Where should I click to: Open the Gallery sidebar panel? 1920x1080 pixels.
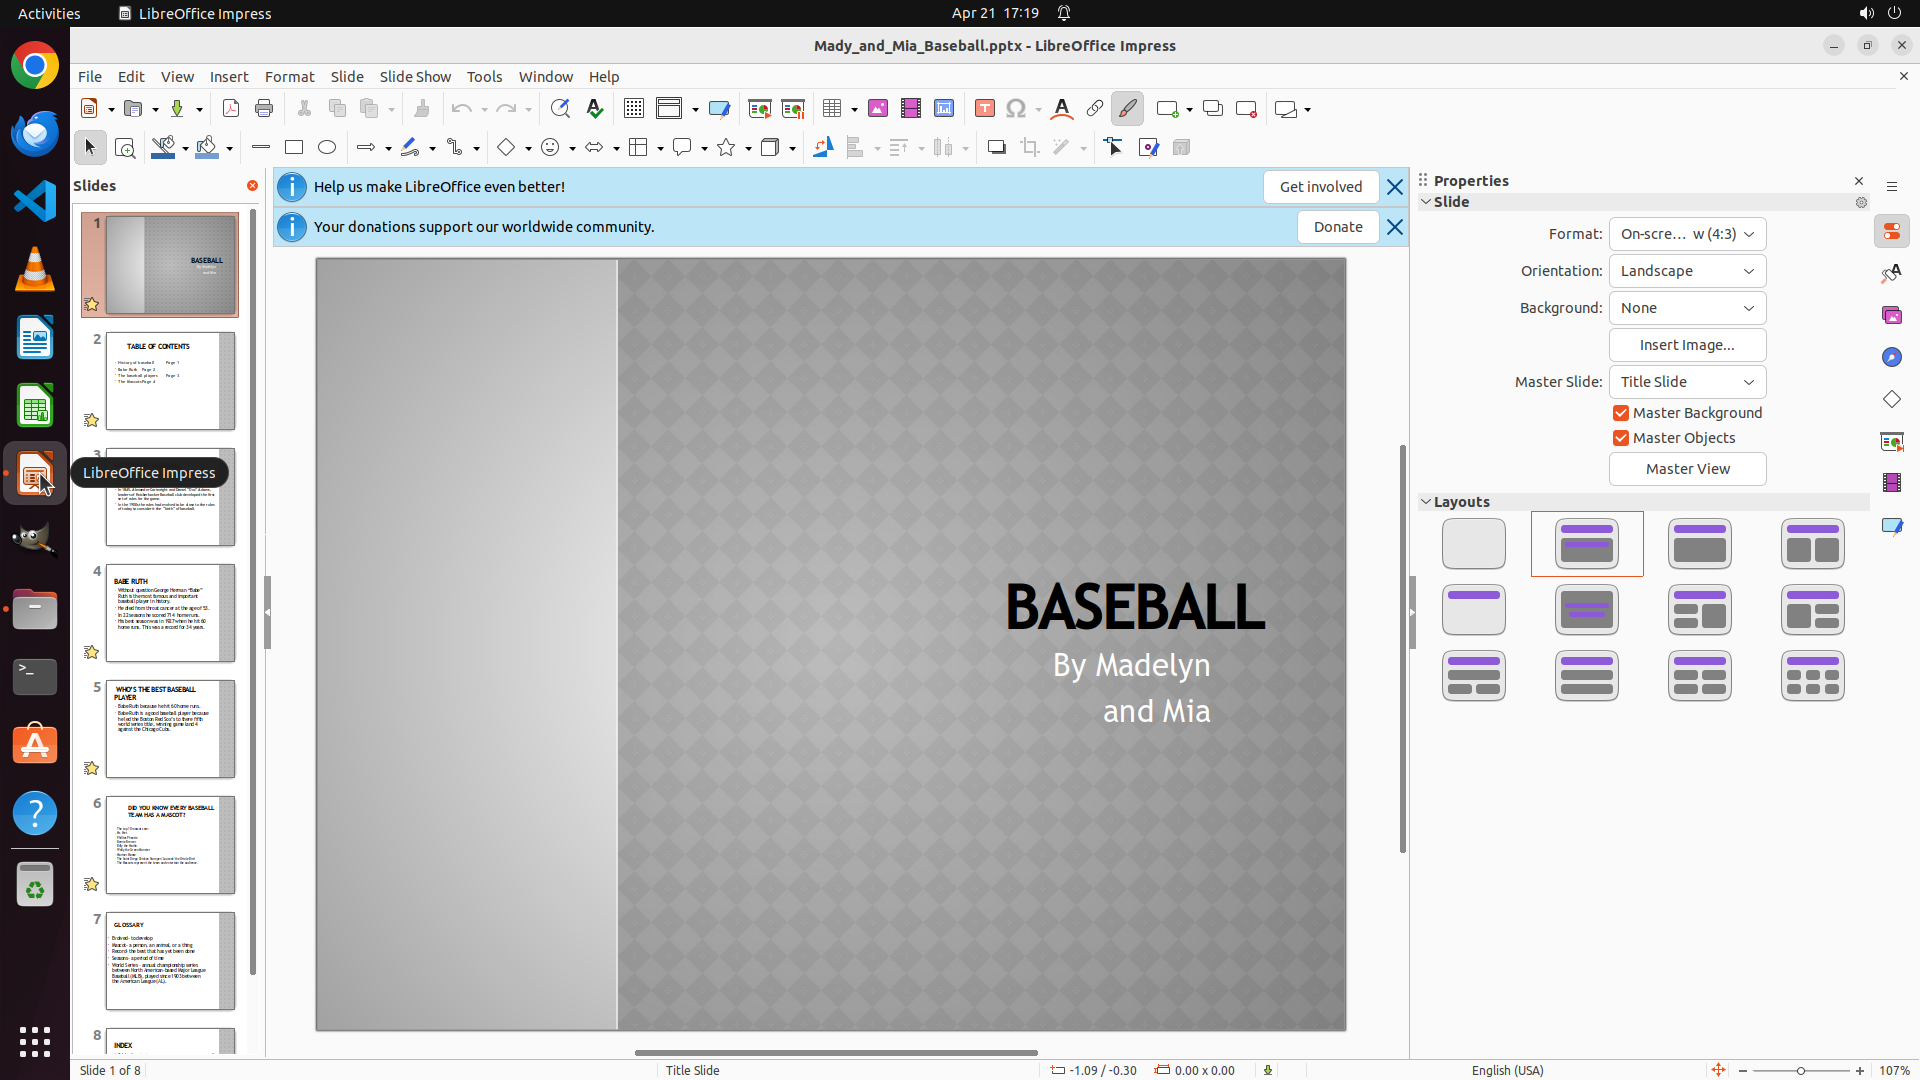[1891, 316]
